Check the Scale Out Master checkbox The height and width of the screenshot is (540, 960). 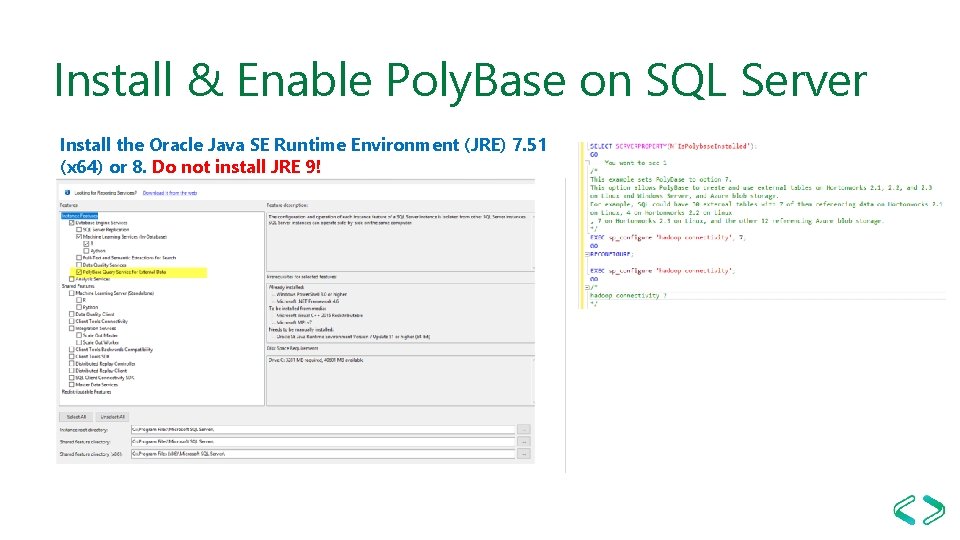[x=79, y=336]
